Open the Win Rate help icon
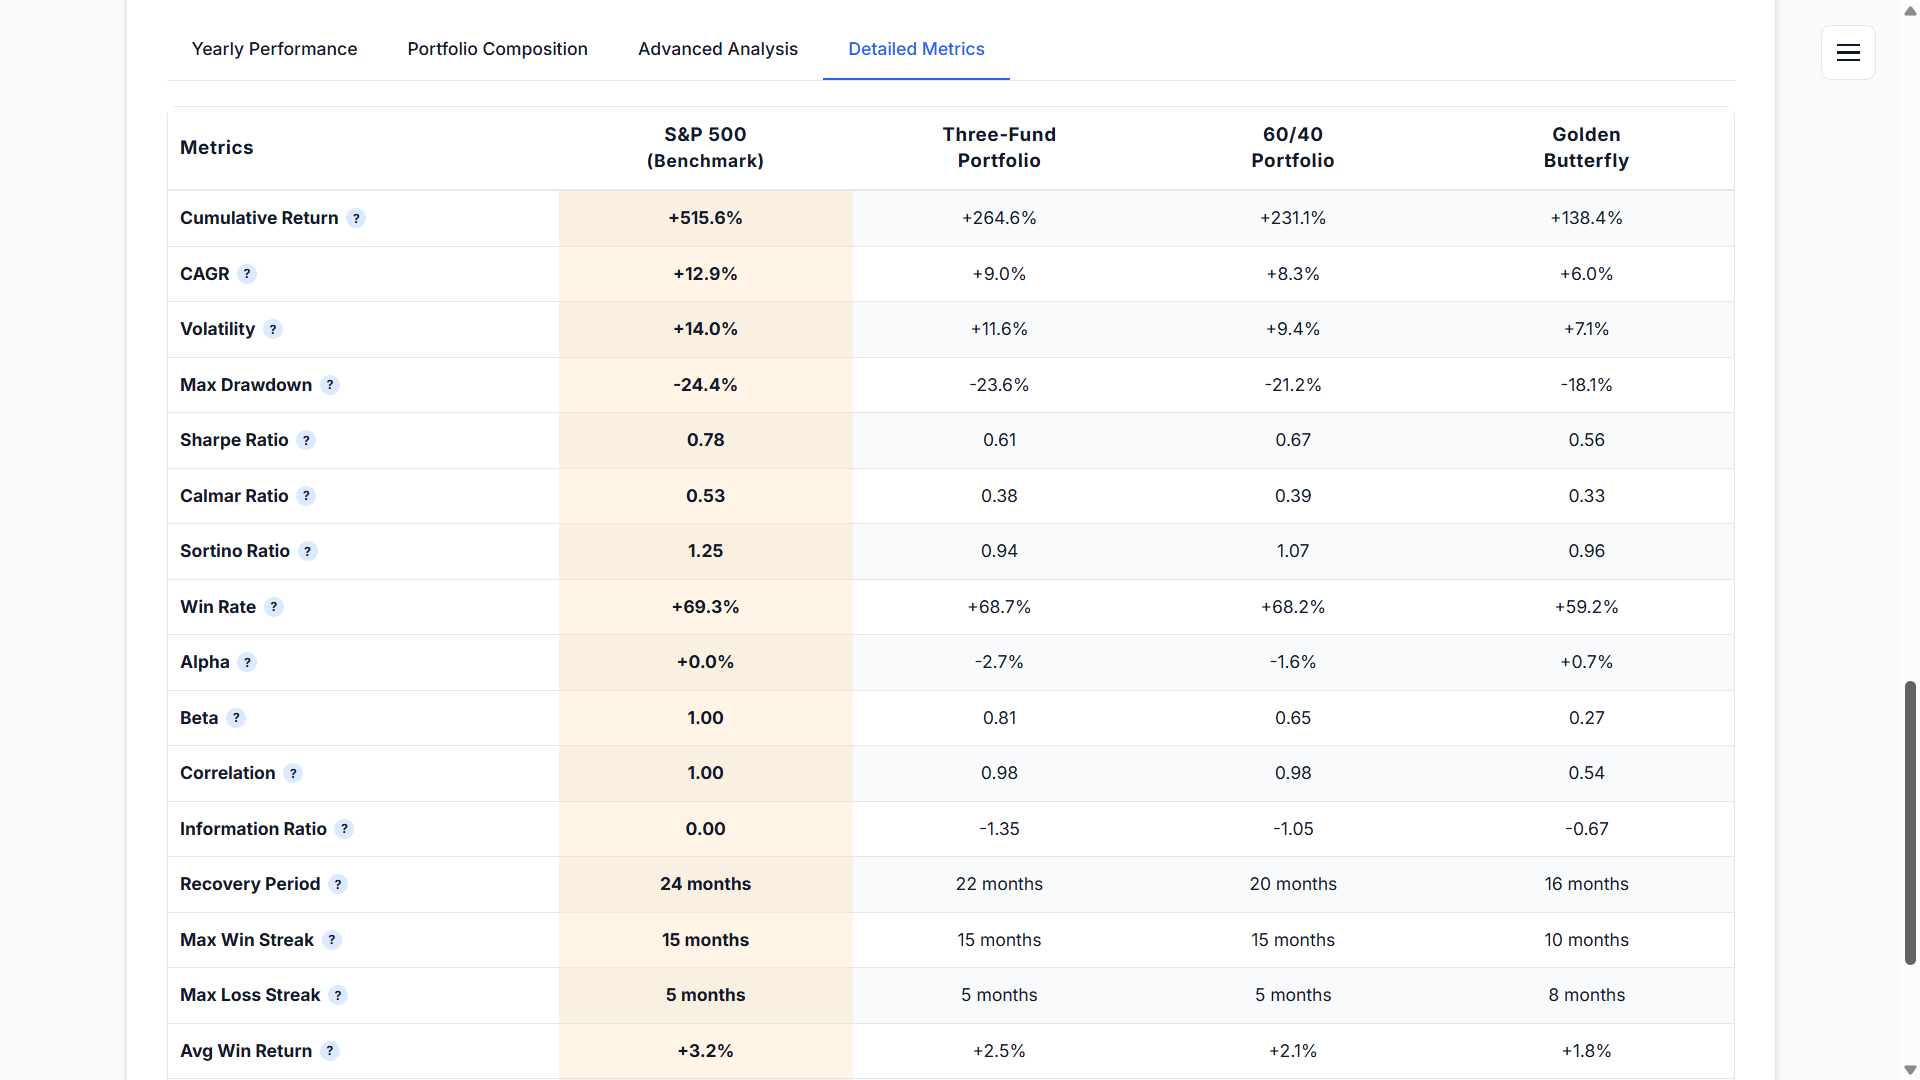 coord(274,607)
